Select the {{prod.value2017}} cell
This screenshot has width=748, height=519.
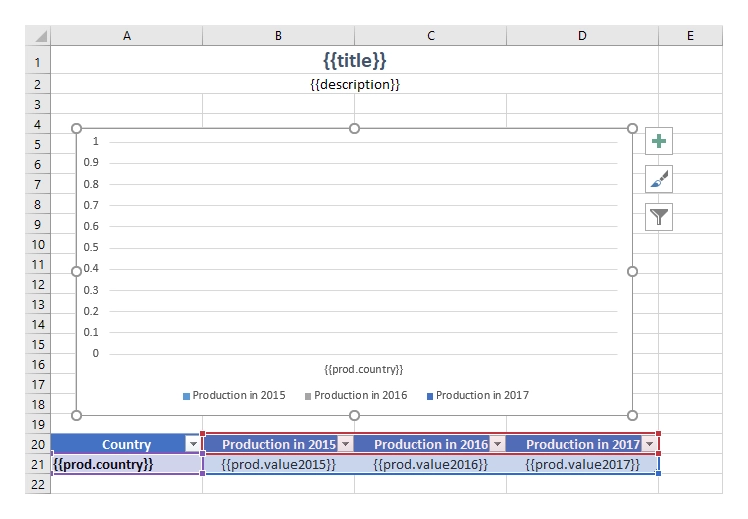pos(582,464)
